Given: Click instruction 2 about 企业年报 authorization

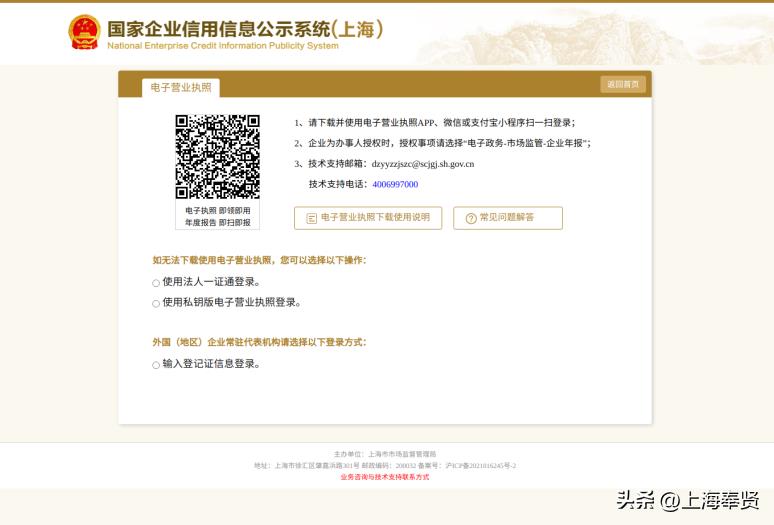Looking at the screenshot, I should coord(443,143).
